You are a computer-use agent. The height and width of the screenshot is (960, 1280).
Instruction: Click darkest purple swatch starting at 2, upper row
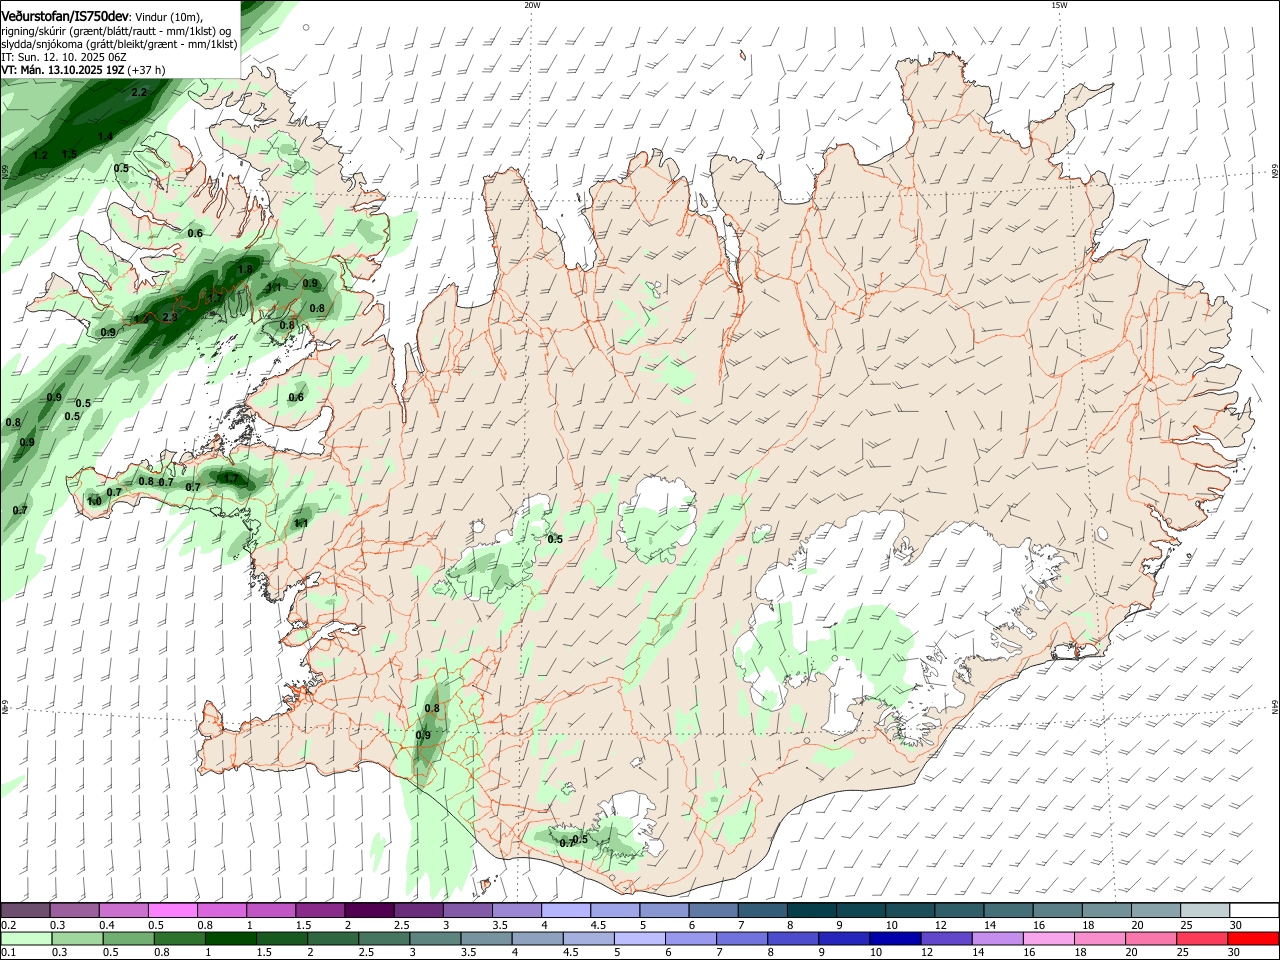tap(369, 910)
